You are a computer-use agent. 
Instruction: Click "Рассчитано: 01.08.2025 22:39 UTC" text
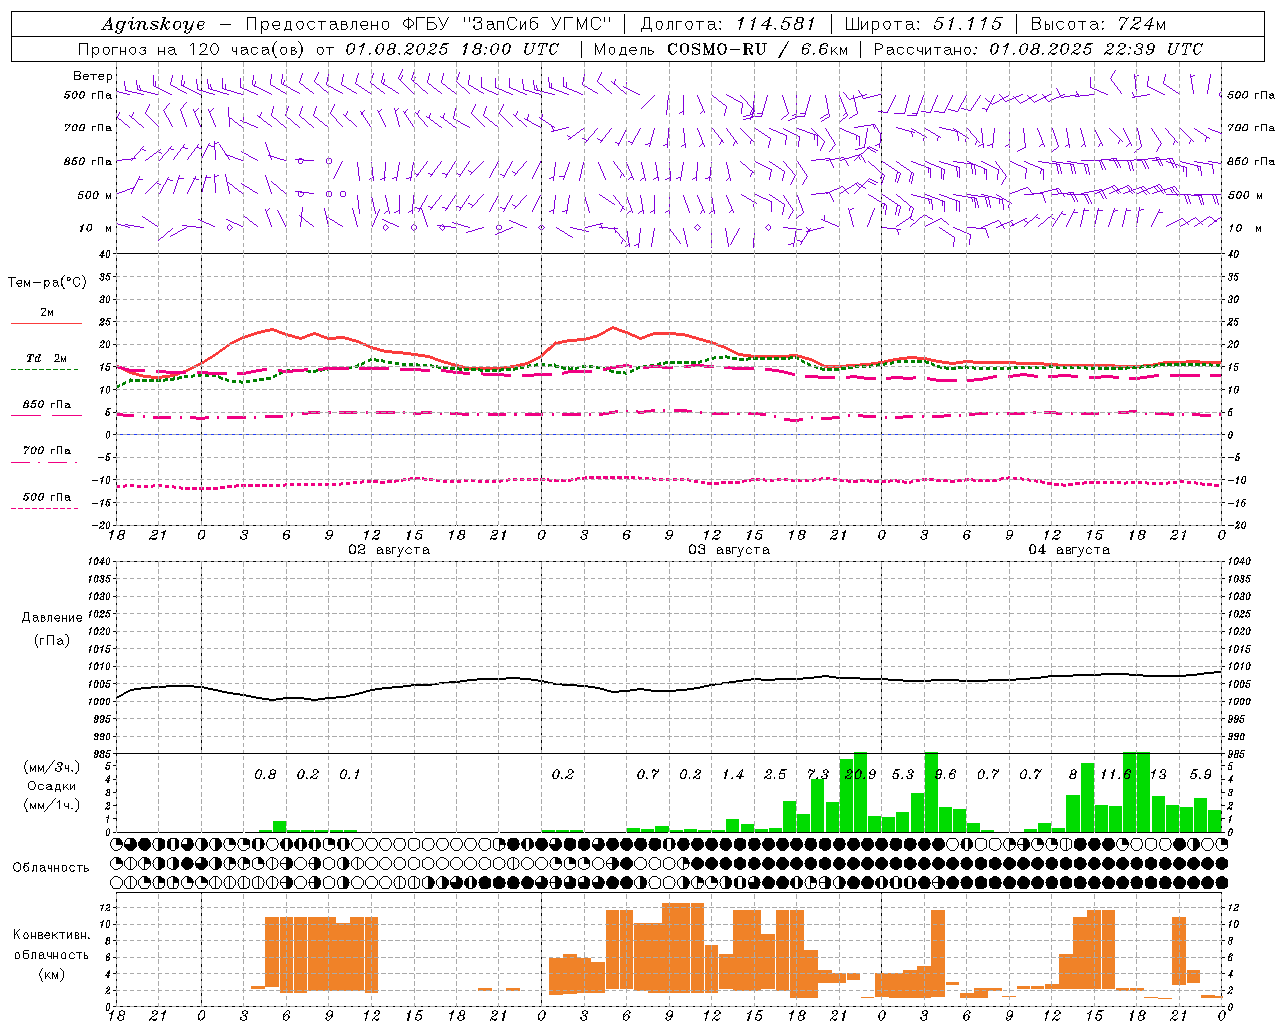[x=1038, y=49]
